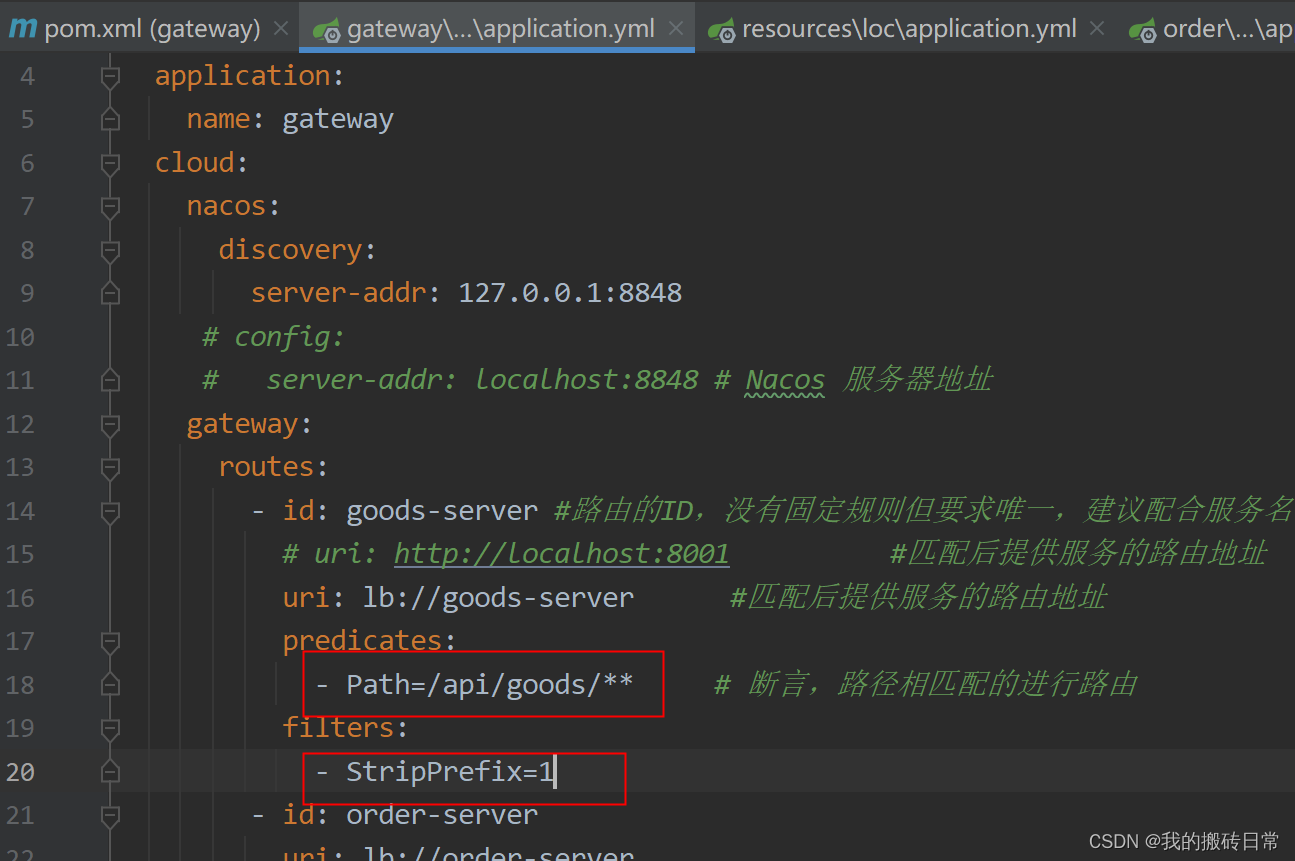Collapse the discovery section fold arrow
This screenshot has width=1295, height=861.
110,250
